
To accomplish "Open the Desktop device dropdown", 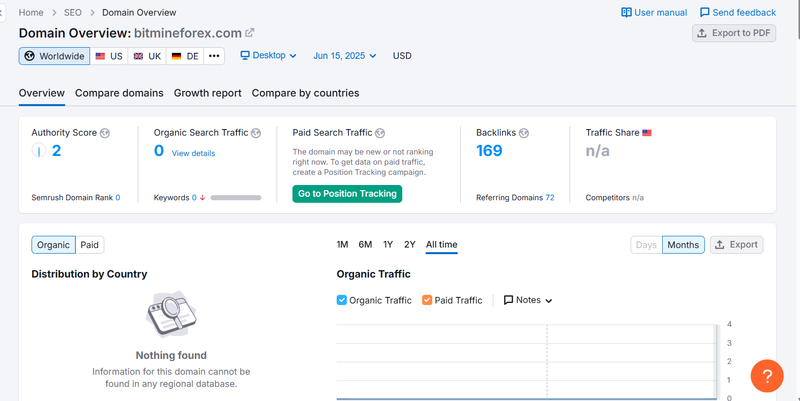I will (x=268, y=56).
